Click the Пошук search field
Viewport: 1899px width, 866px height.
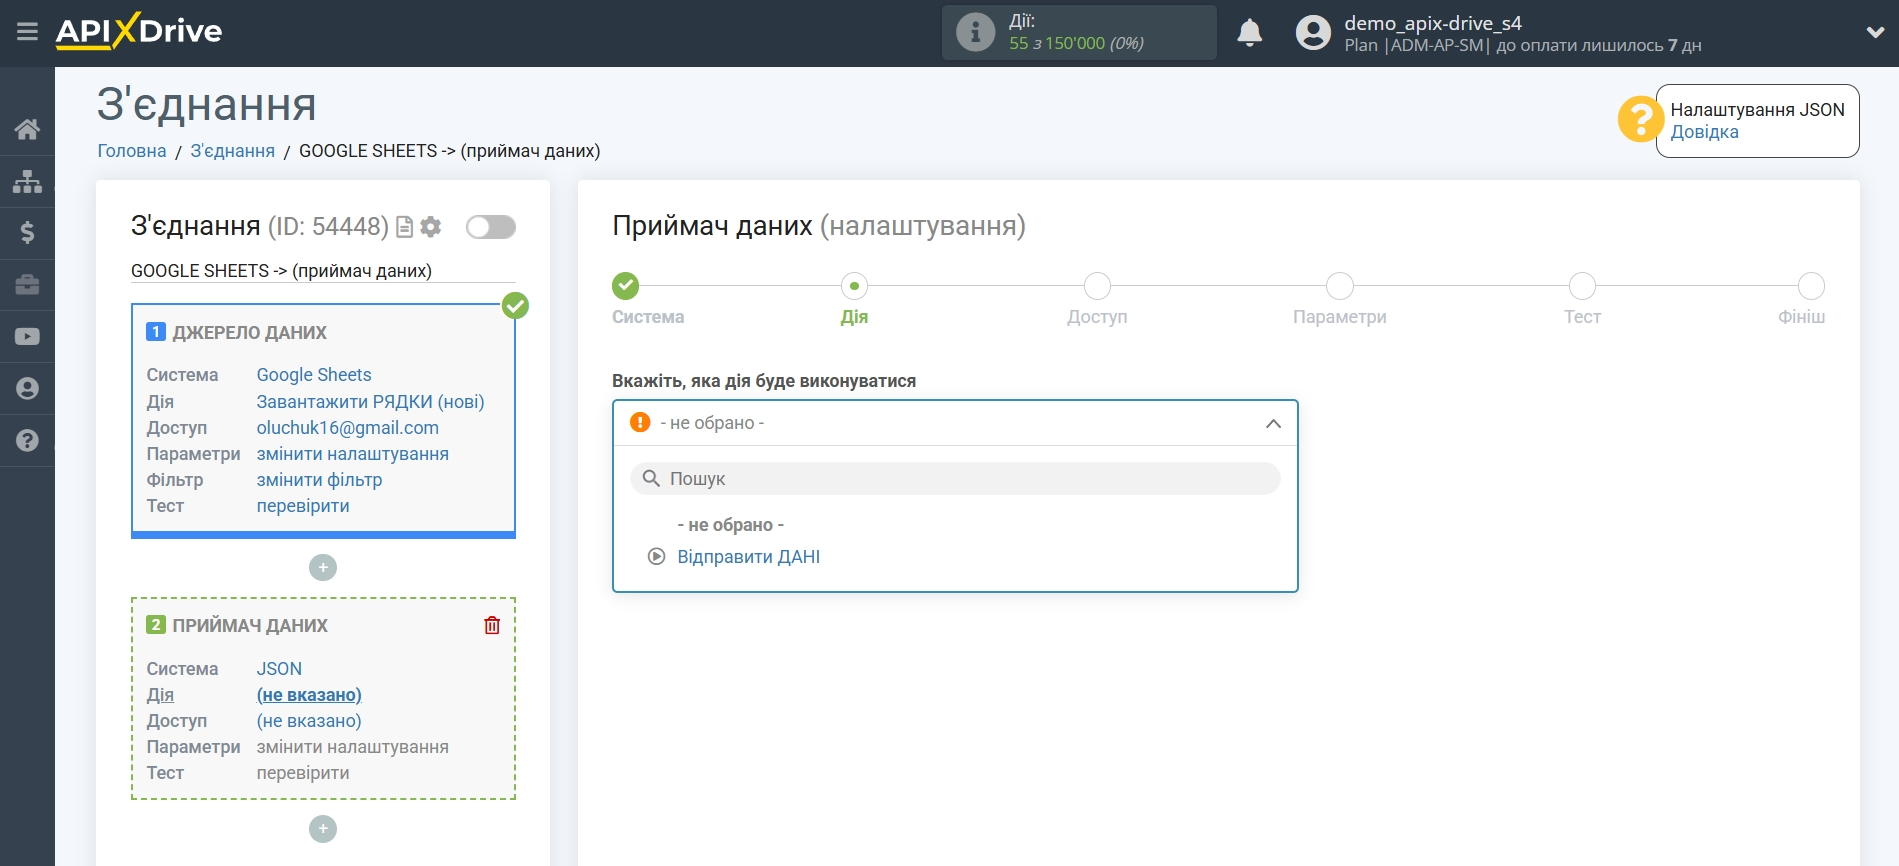(955, 479)
